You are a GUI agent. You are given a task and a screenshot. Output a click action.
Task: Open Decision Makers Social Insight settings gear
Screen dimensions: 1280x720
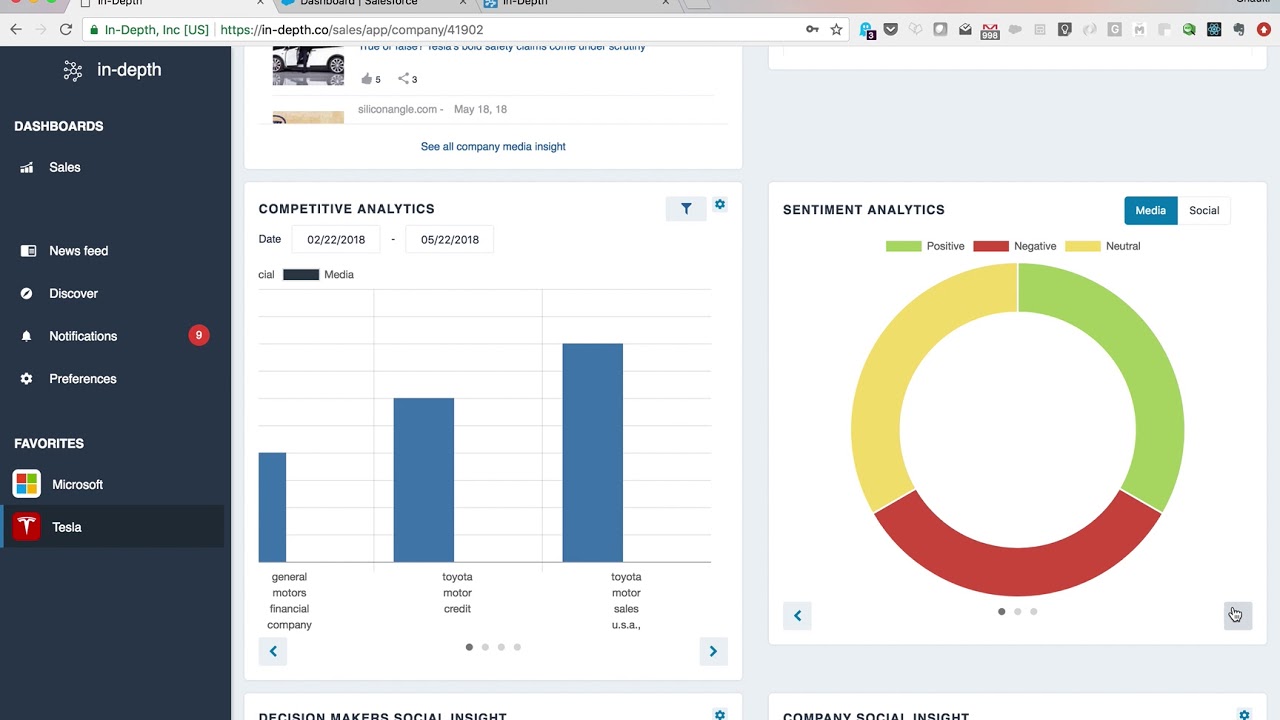tap(720, 715)
